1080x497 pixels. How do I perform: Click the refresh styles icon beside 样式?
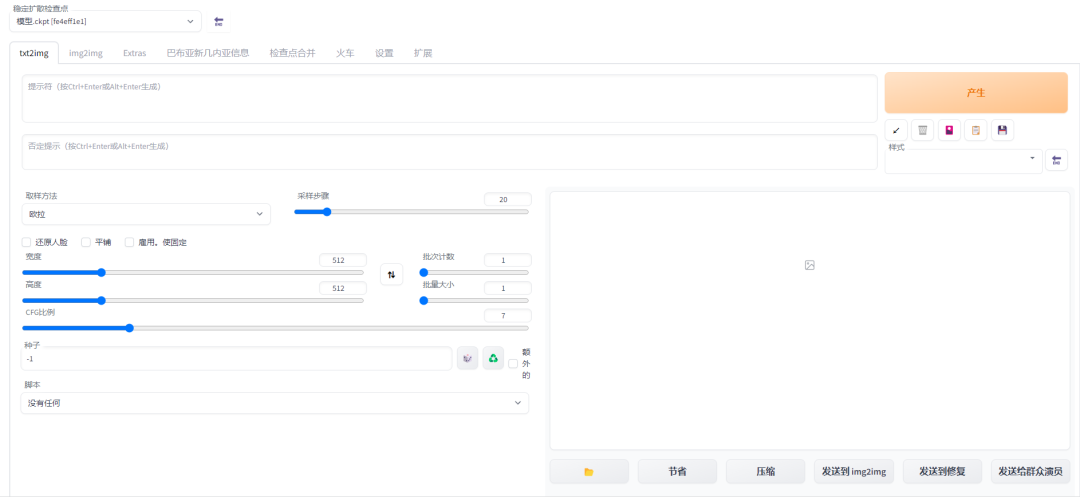click(1056, 161)
